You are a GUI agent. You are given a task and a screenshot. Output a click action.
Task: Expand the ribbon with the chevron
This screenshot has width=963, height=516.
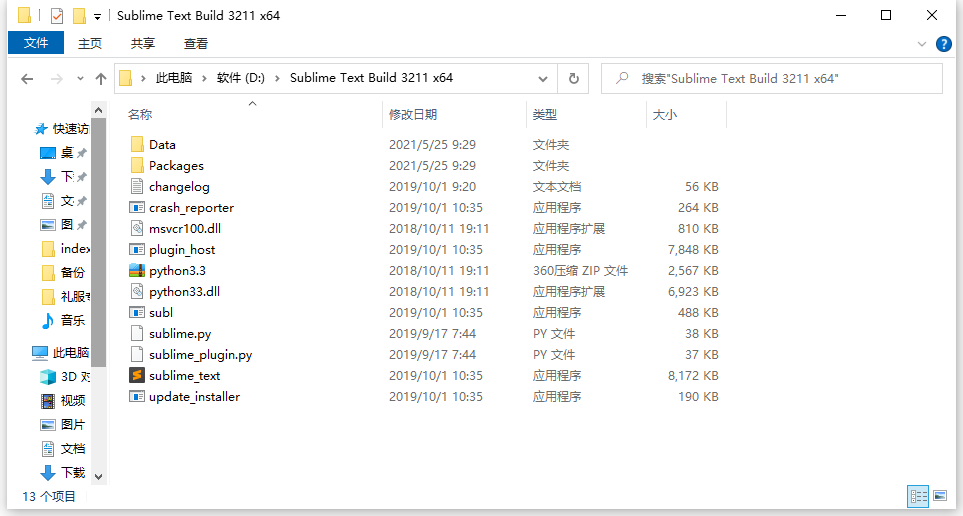(922, 44)
